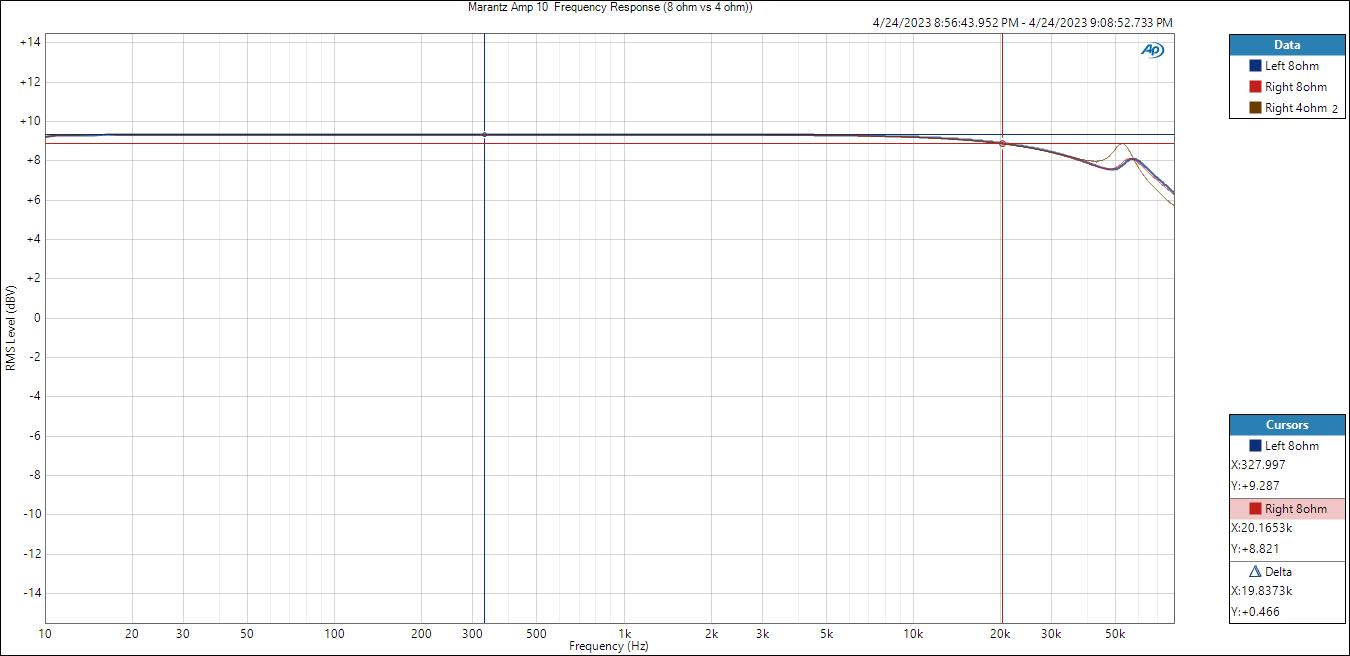Image resolution: width=1350 pixels, height=656 pixels.
Task: Click the Data legend header
Action: (1287, 45)
